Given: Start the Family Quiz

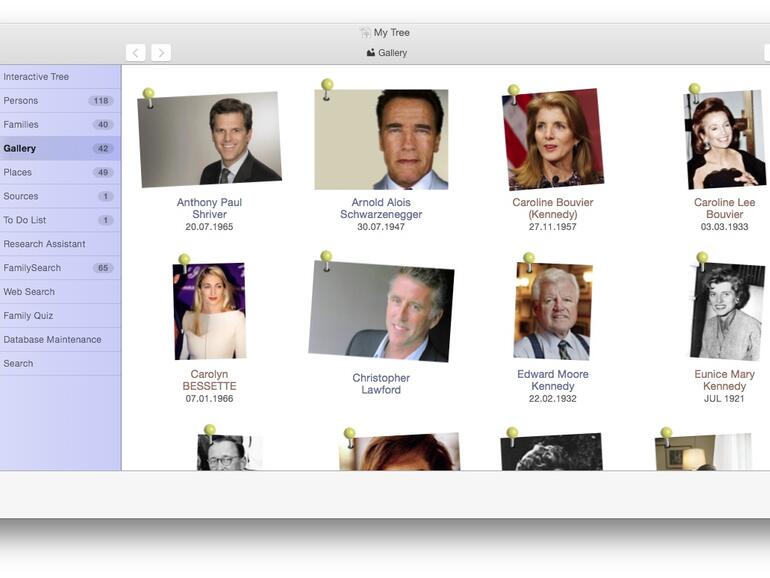Looking at the screenshot, I should (x=60, y=316).
